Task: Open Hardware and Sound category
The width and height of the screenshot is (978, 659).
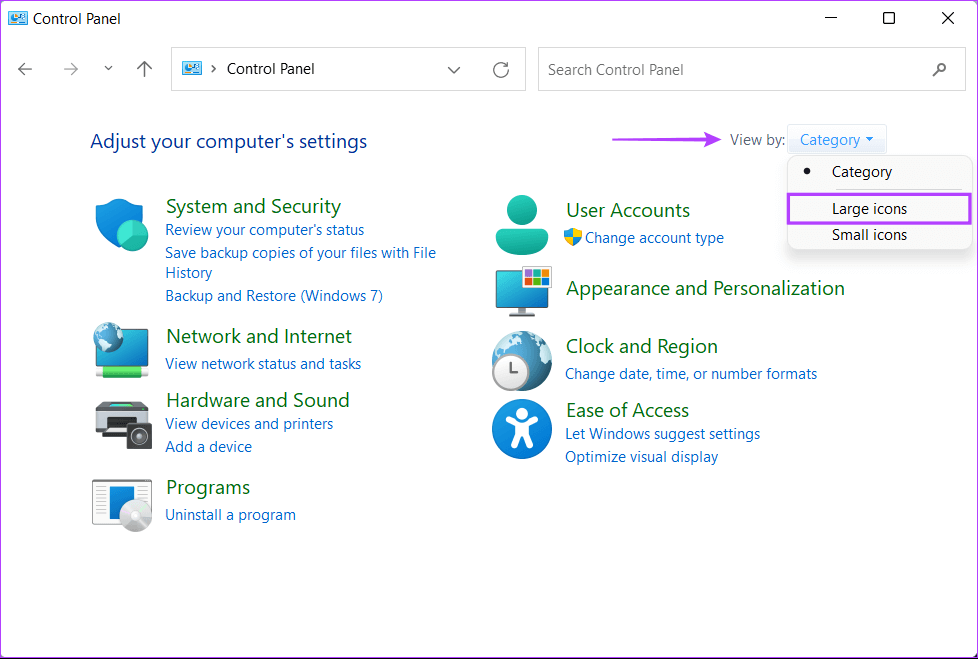Action: (x=258, y=400)
